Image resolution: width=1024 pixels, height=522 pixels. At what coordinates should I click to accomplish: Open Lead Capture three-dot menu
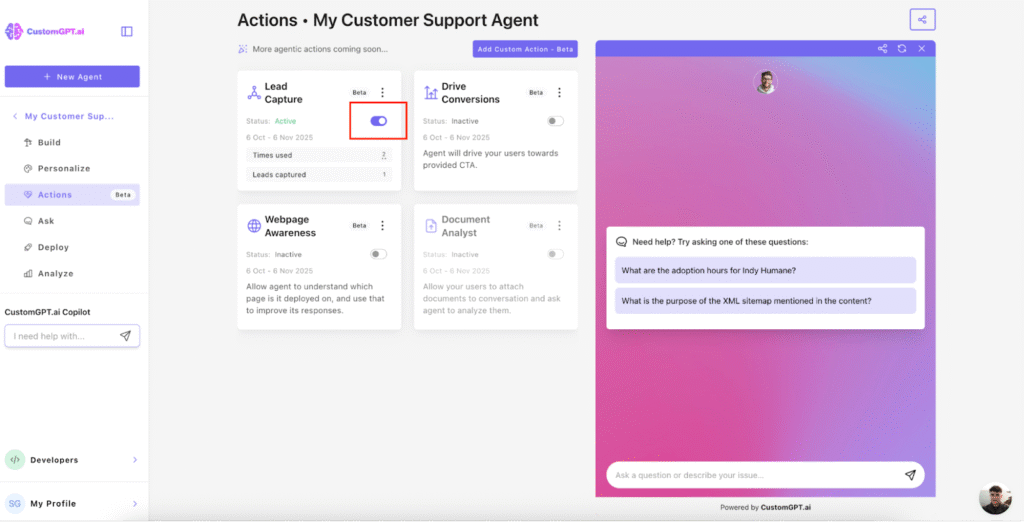point(383,93)
